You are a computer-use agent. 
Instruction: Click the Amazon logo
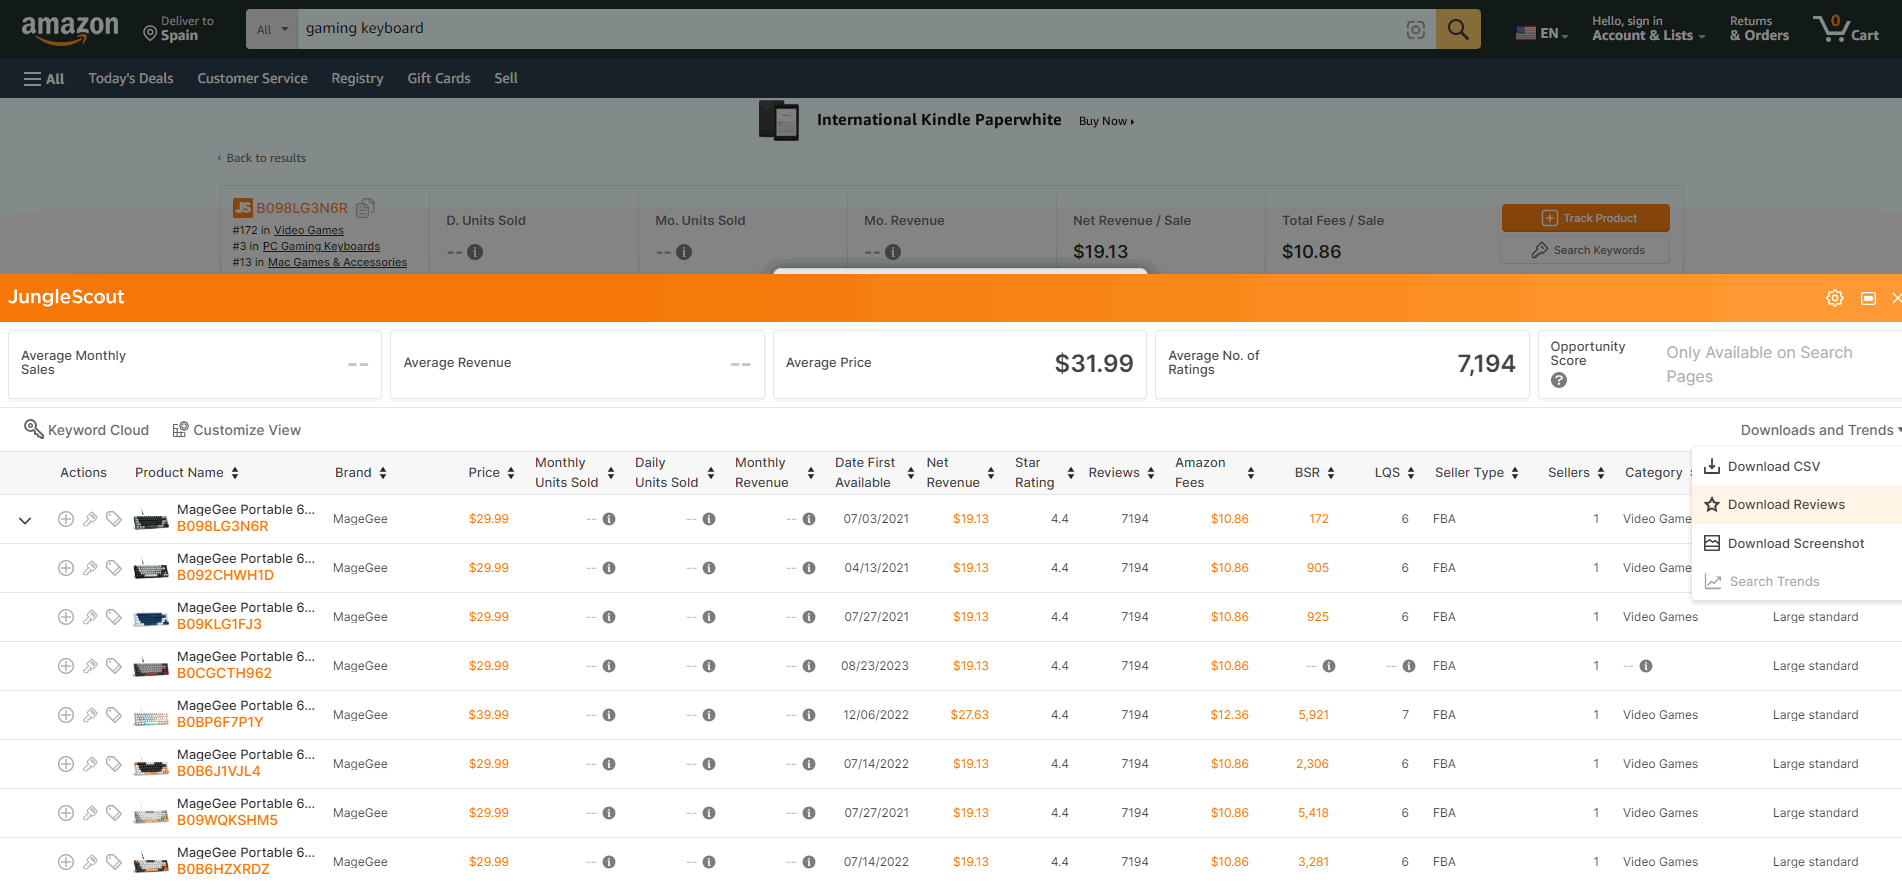[x=70, y=29]
